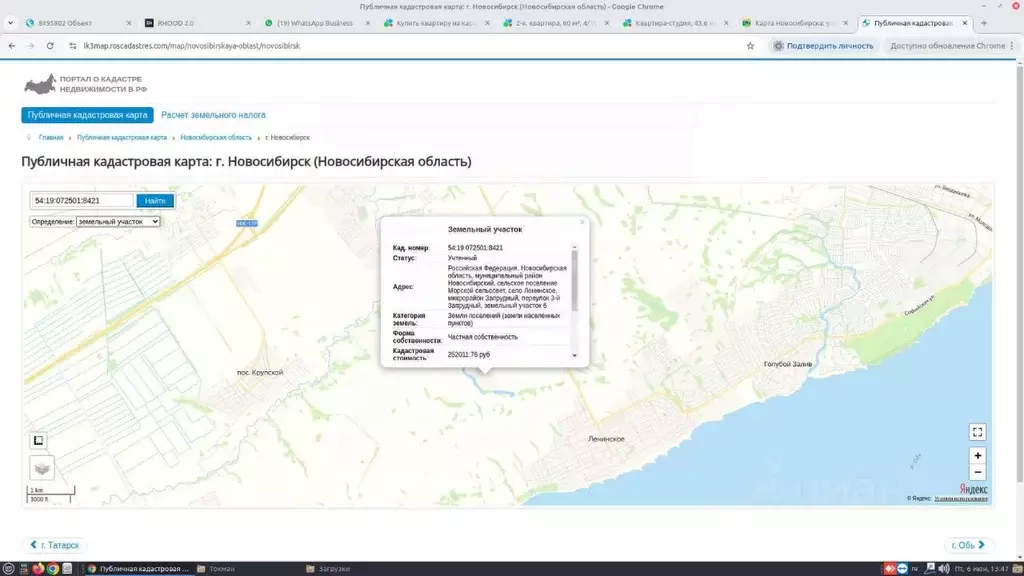Close the RHOOD 2.0 tab
This screenshot has height=576, width=1024.
[x=248, y=23]
